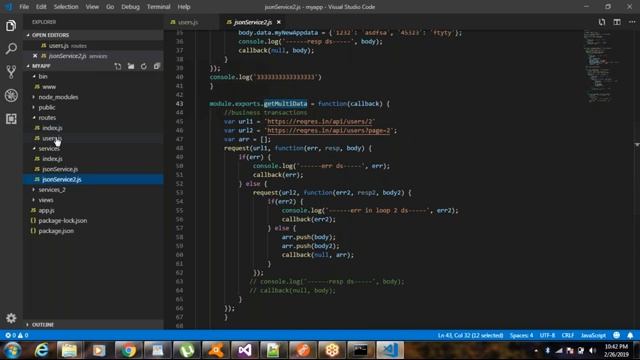Open the reqres.in/api/users/2 URL link
640x360 pixels.
pyautogui.click(x=320, y=122)
